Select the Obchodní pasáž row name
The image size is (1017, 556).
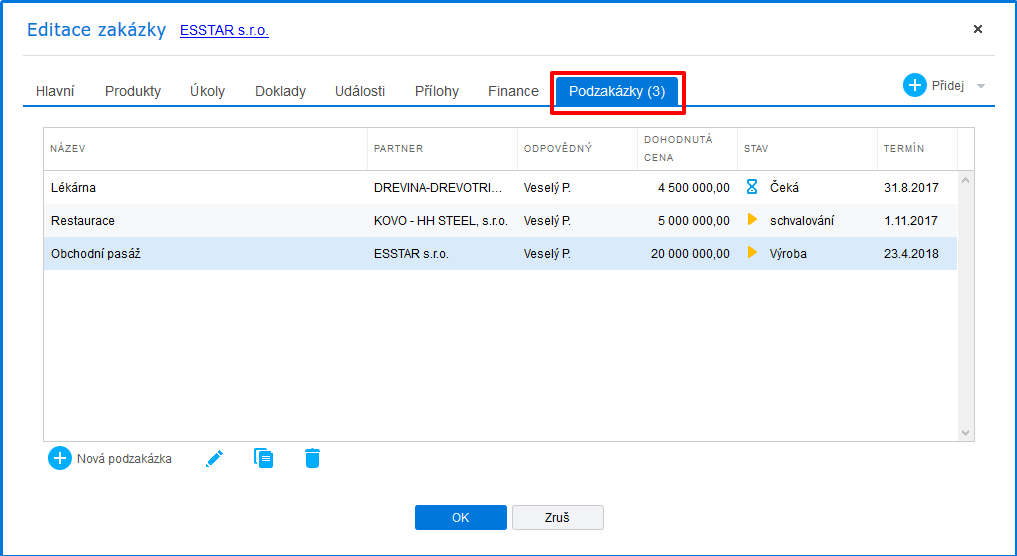[x=96, y=254]
